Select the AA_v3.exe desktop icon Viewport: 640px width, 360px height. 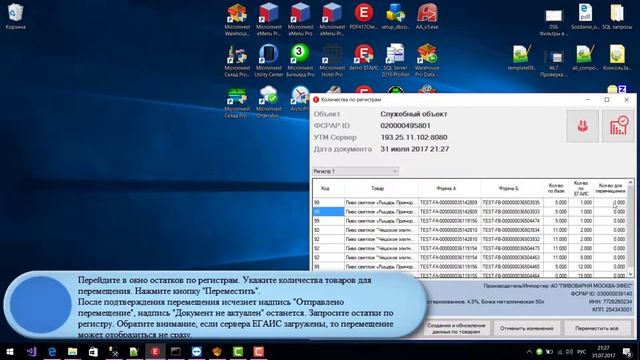pos(427,16)
